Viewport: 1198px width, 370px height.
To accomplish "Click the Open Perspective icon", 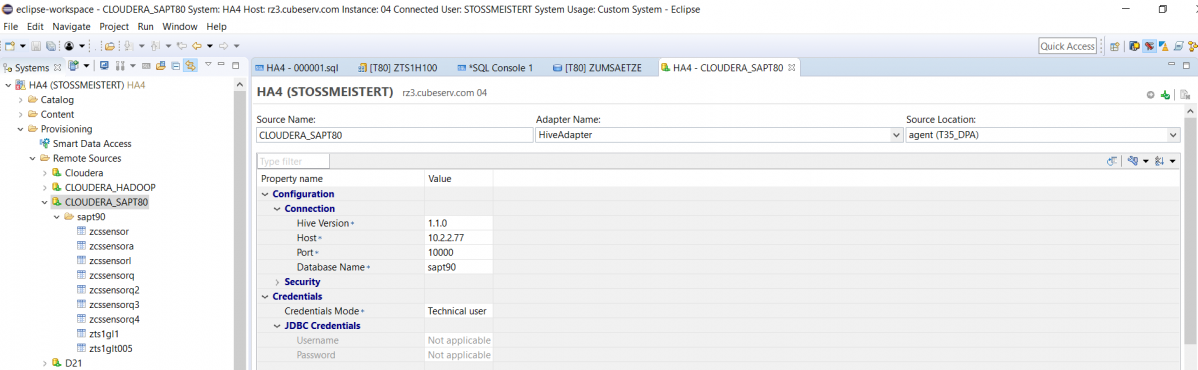I will 1115,46.
